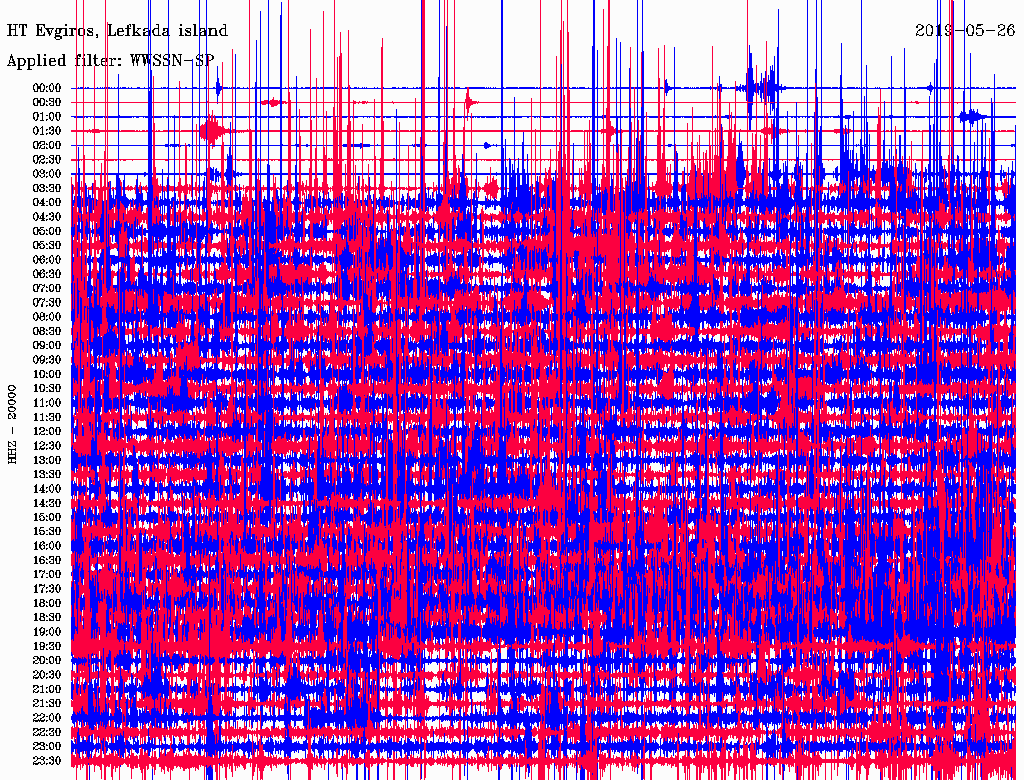Select the 13:00 time label

pos(47,461)
